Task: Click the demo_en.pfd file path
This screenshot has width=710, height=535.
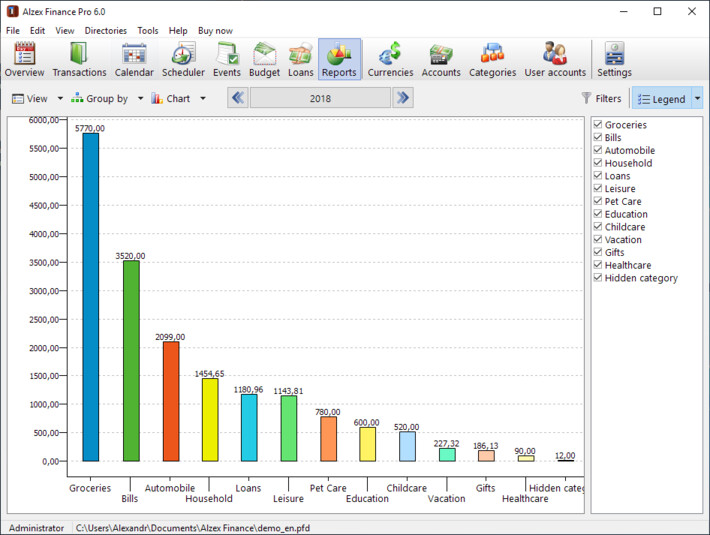Action: click(193, 528)
